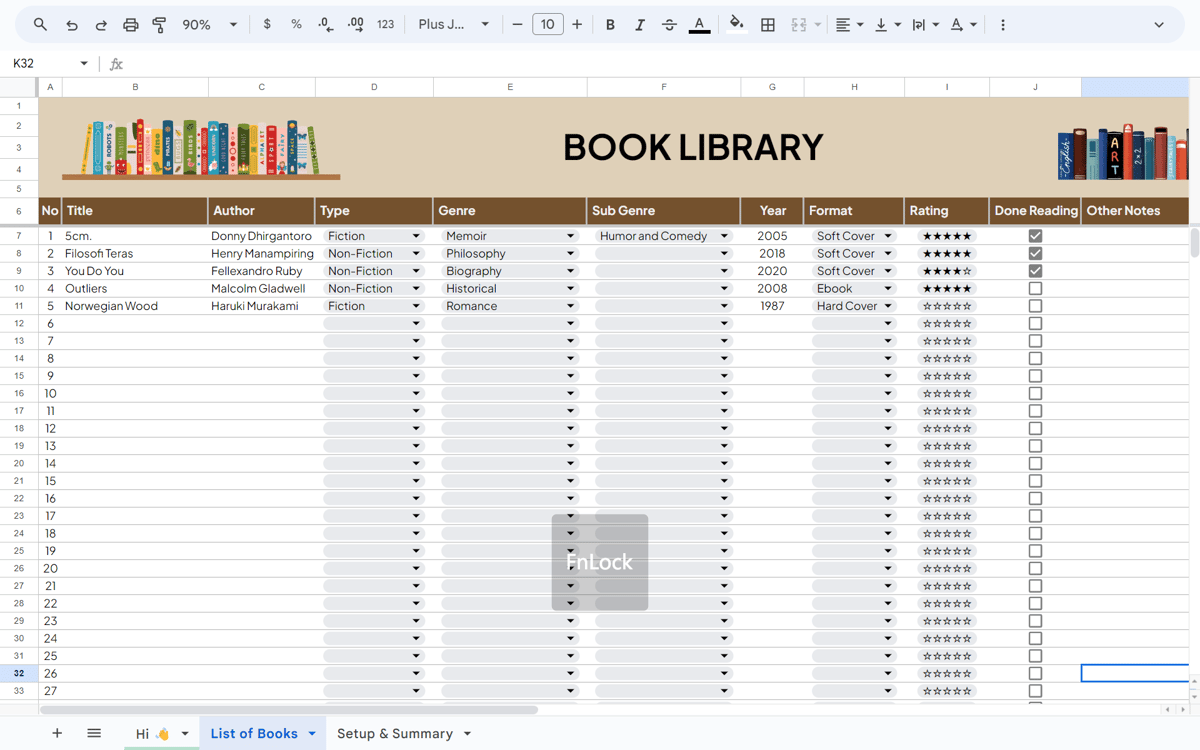Increase decimal places icon
The height and width of the screenshot is (750, 1200).
[x=356, y=25]
